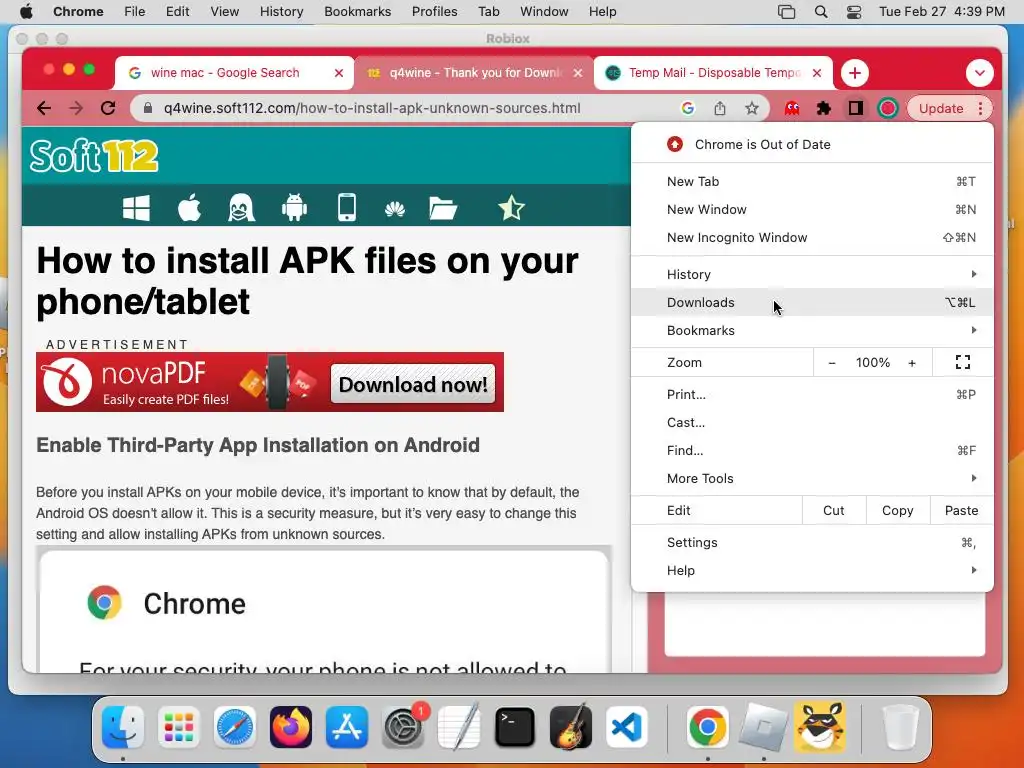Click the browser forward arrow
This screenshot has height=768, width=1024.
pyautogui.click(x=76, y=108)
